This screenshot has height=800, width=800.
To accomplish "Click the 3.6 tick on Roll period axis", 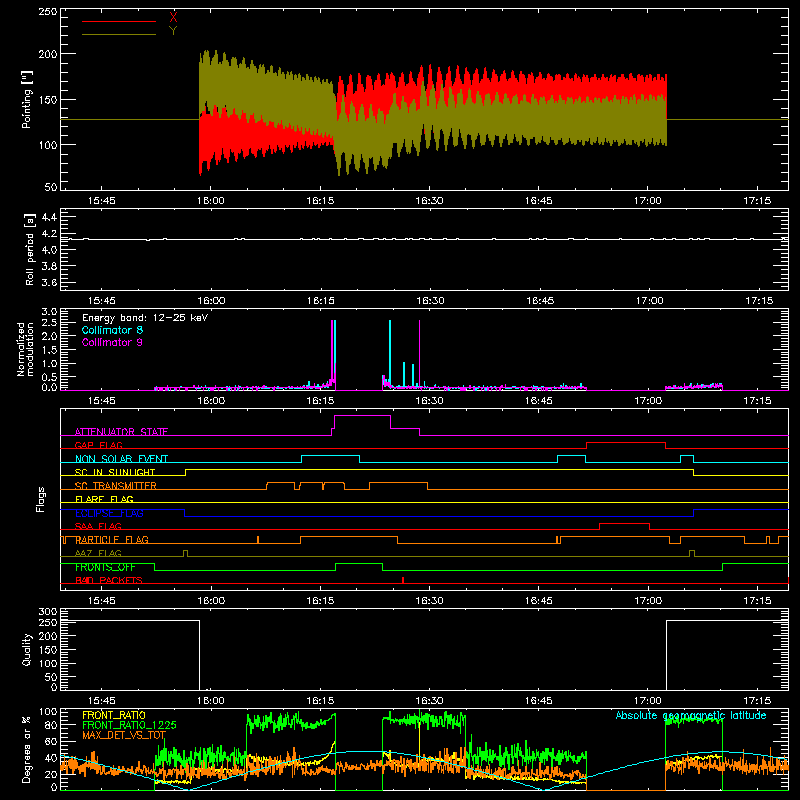I will pos(49,282).
